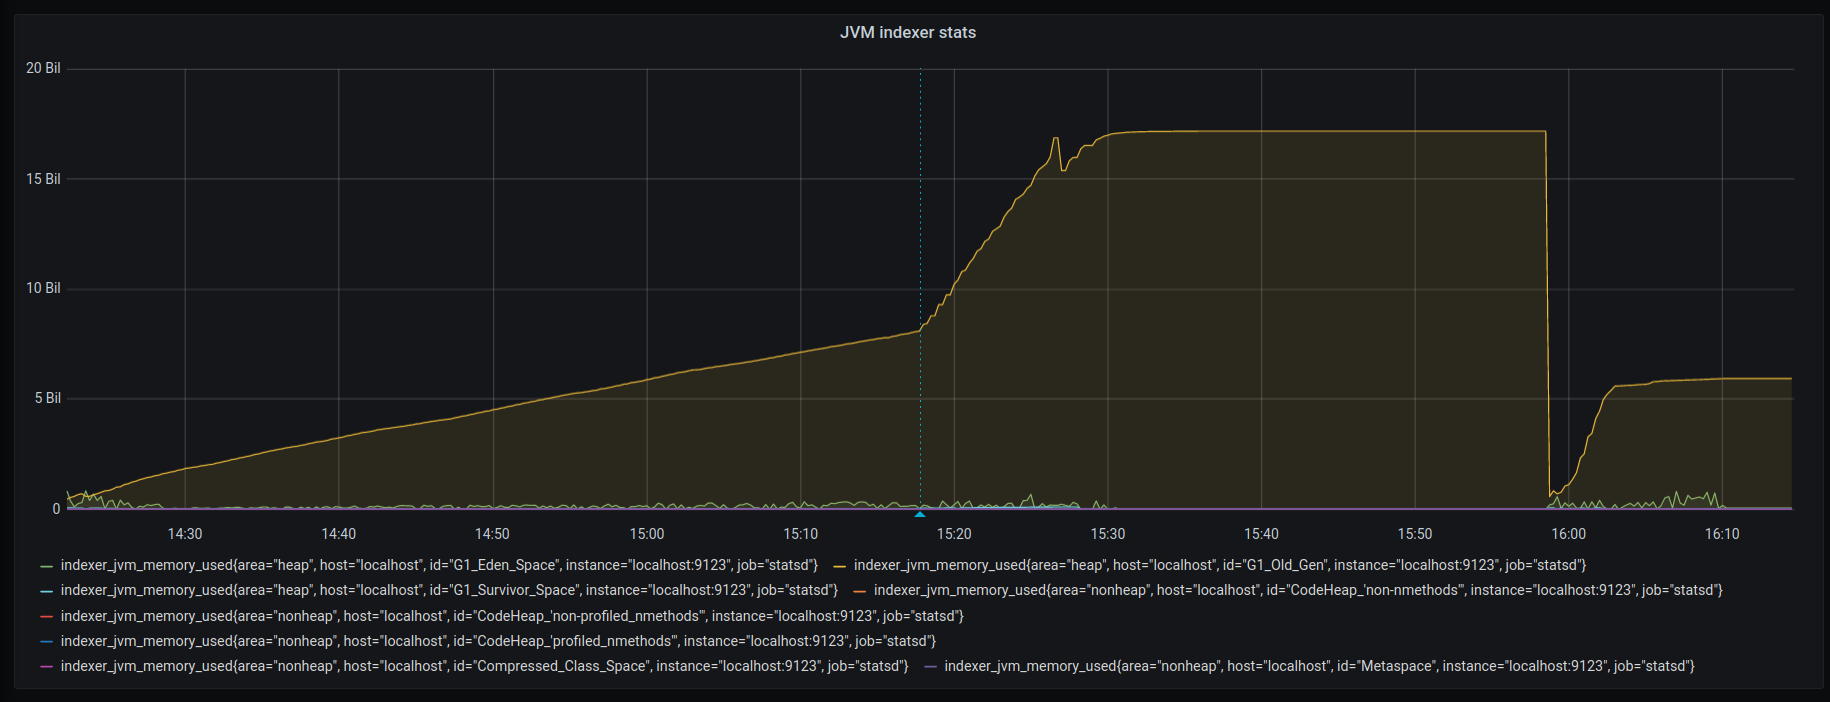Open color swatch for G1_Survivor_Space series

[46, 591]
